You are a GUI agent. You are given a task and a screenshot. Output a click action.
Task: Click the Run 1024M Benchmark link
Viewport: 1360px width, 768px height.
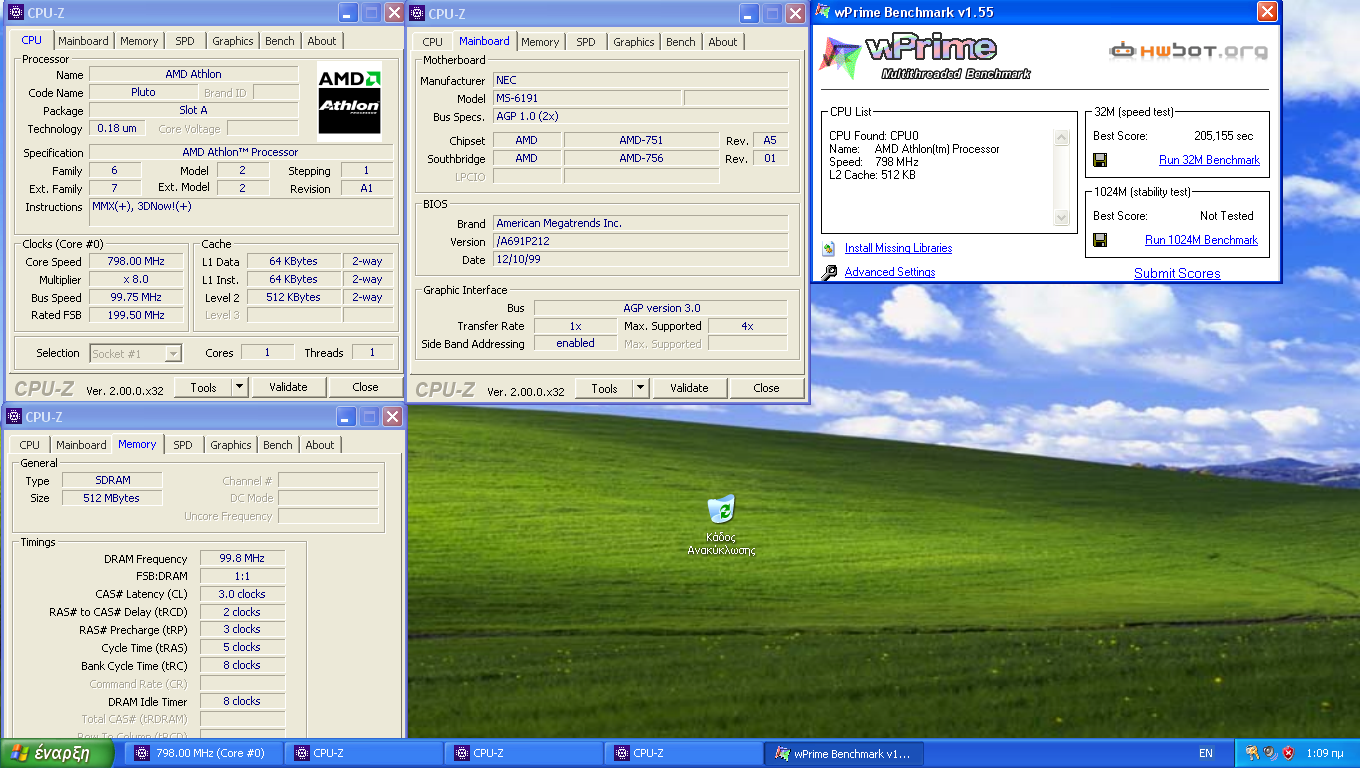click(1201, 240)
